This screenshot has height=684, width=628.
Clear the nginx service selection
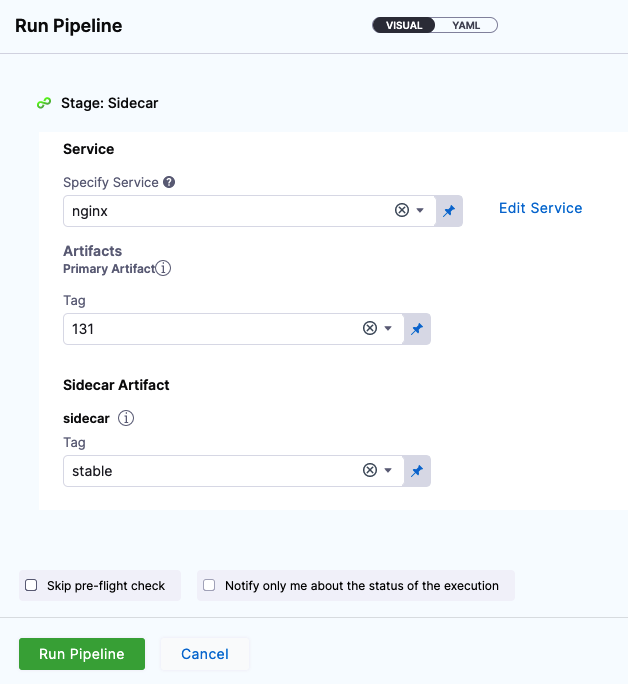click(402, 211)
